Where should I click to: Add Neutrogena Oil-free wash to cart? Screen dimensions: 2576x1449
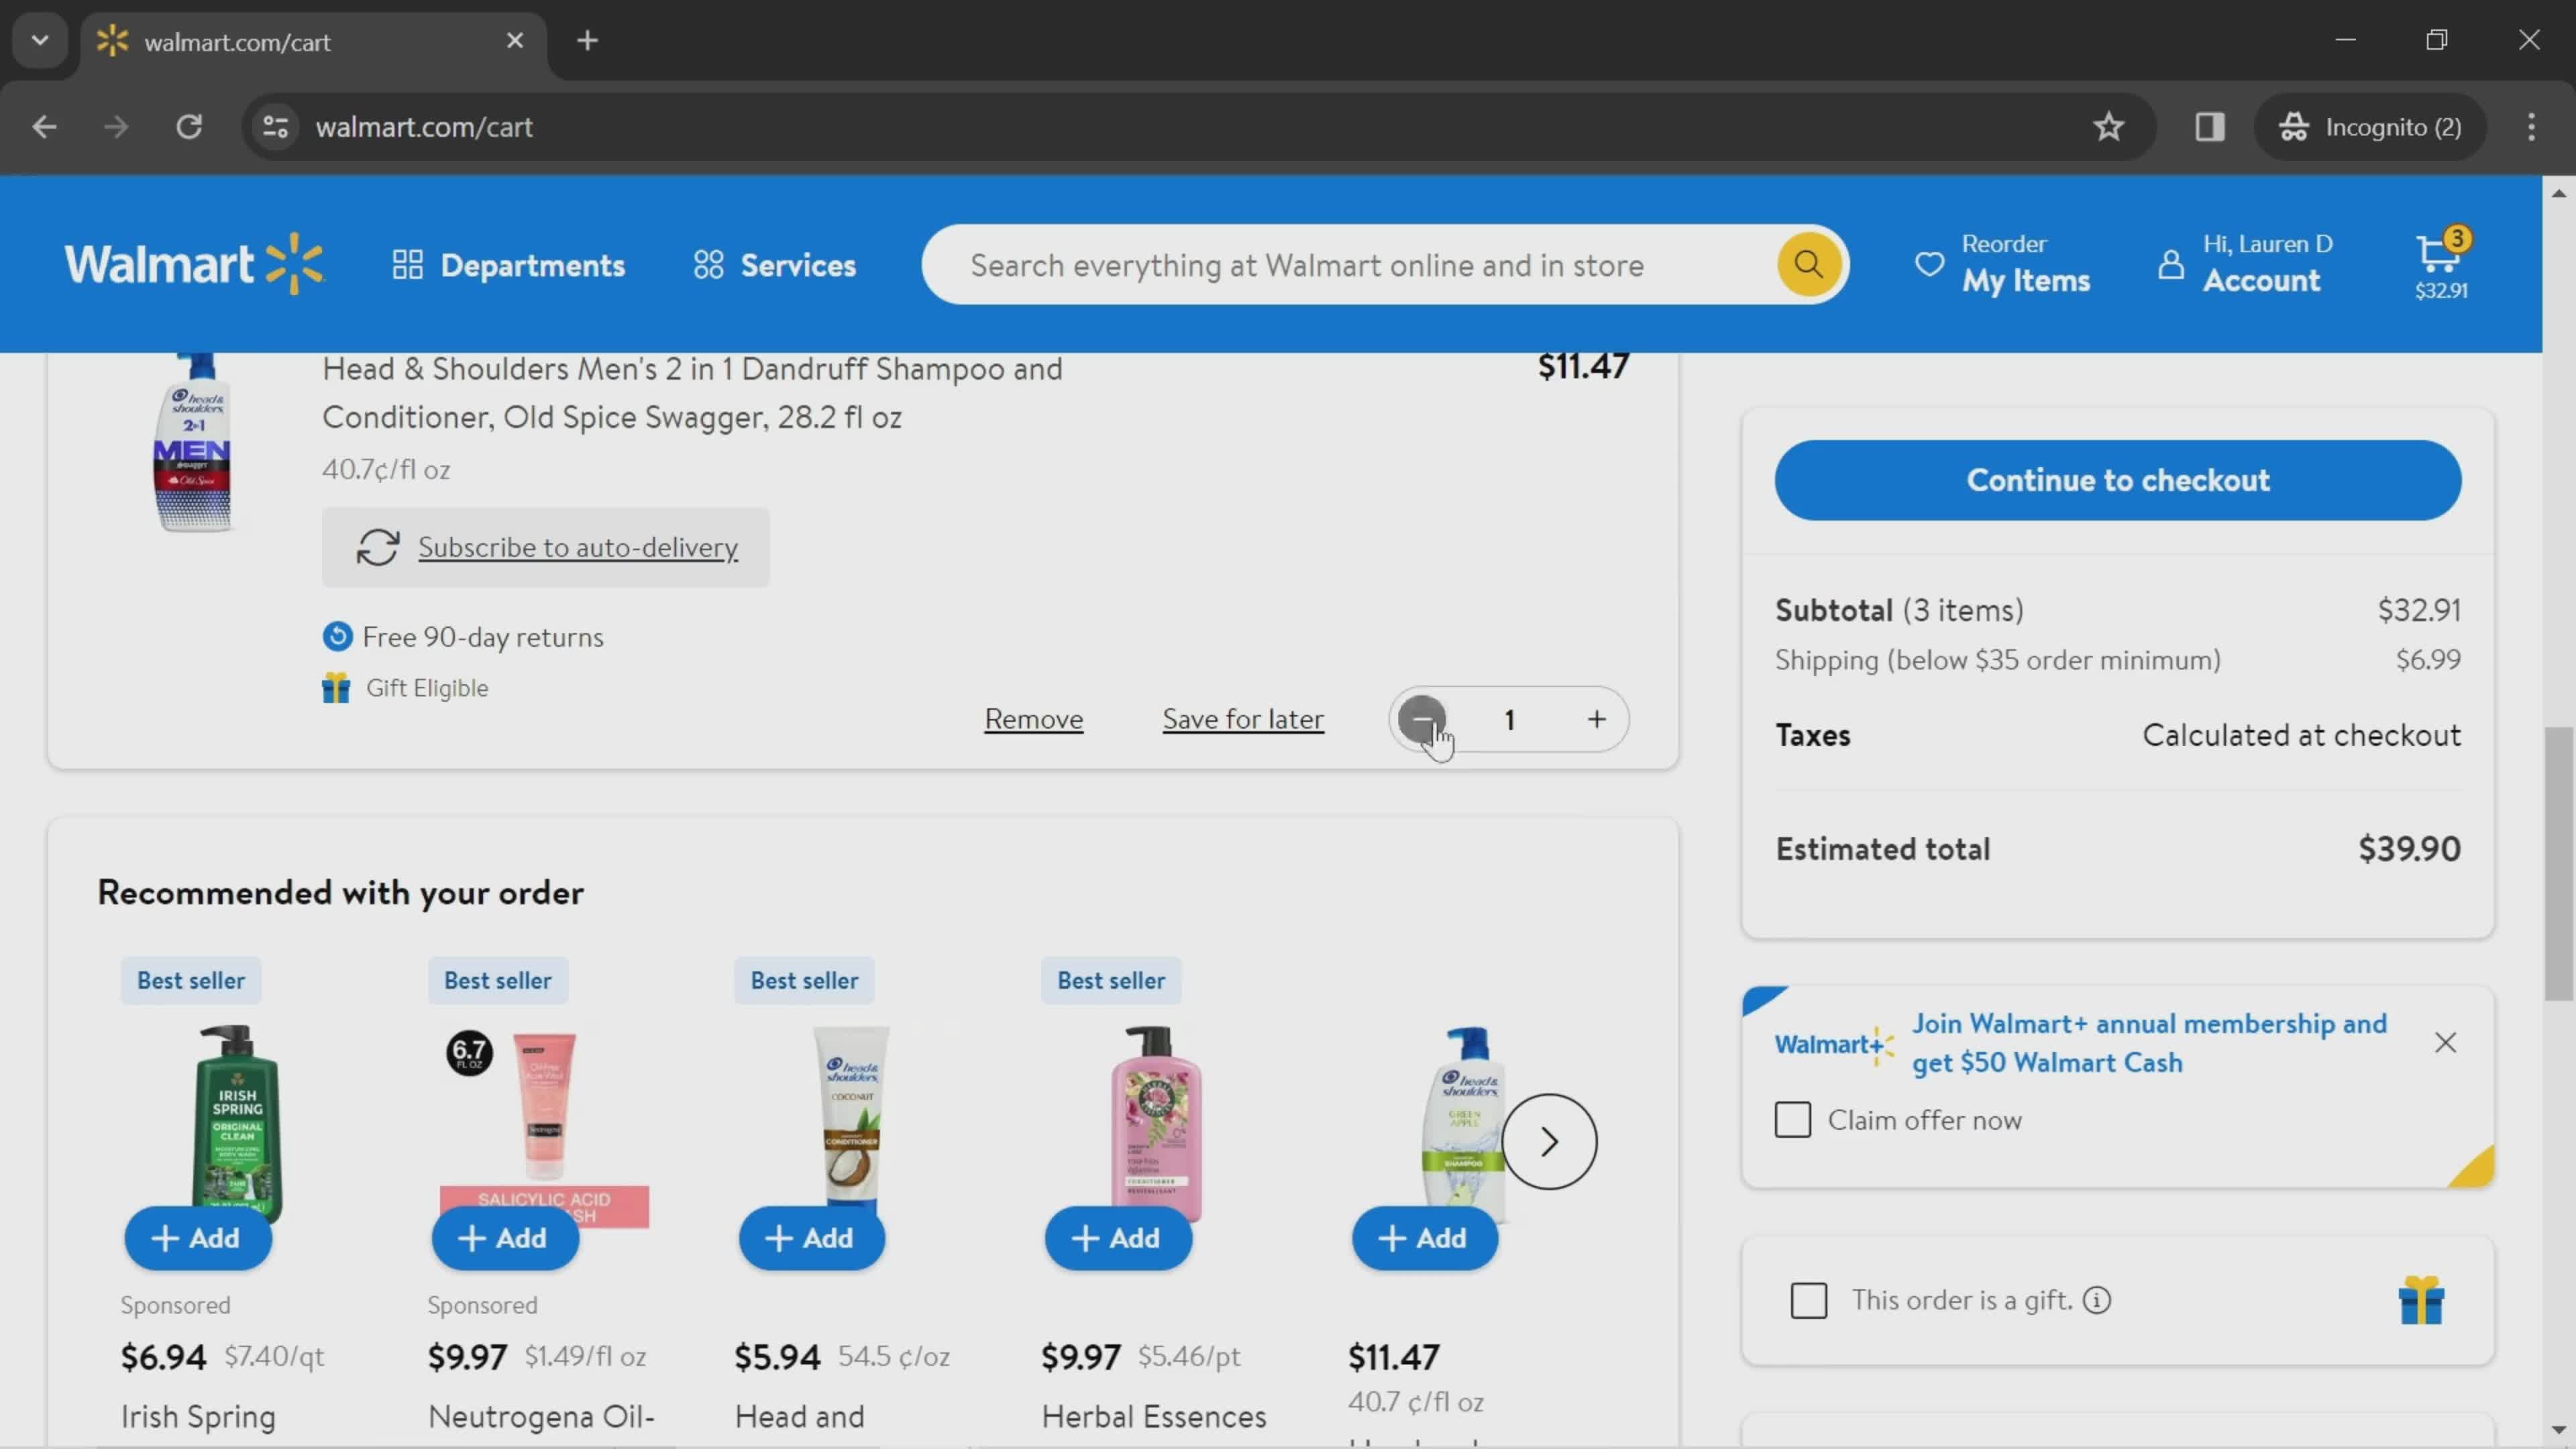tap(504, 1238)
